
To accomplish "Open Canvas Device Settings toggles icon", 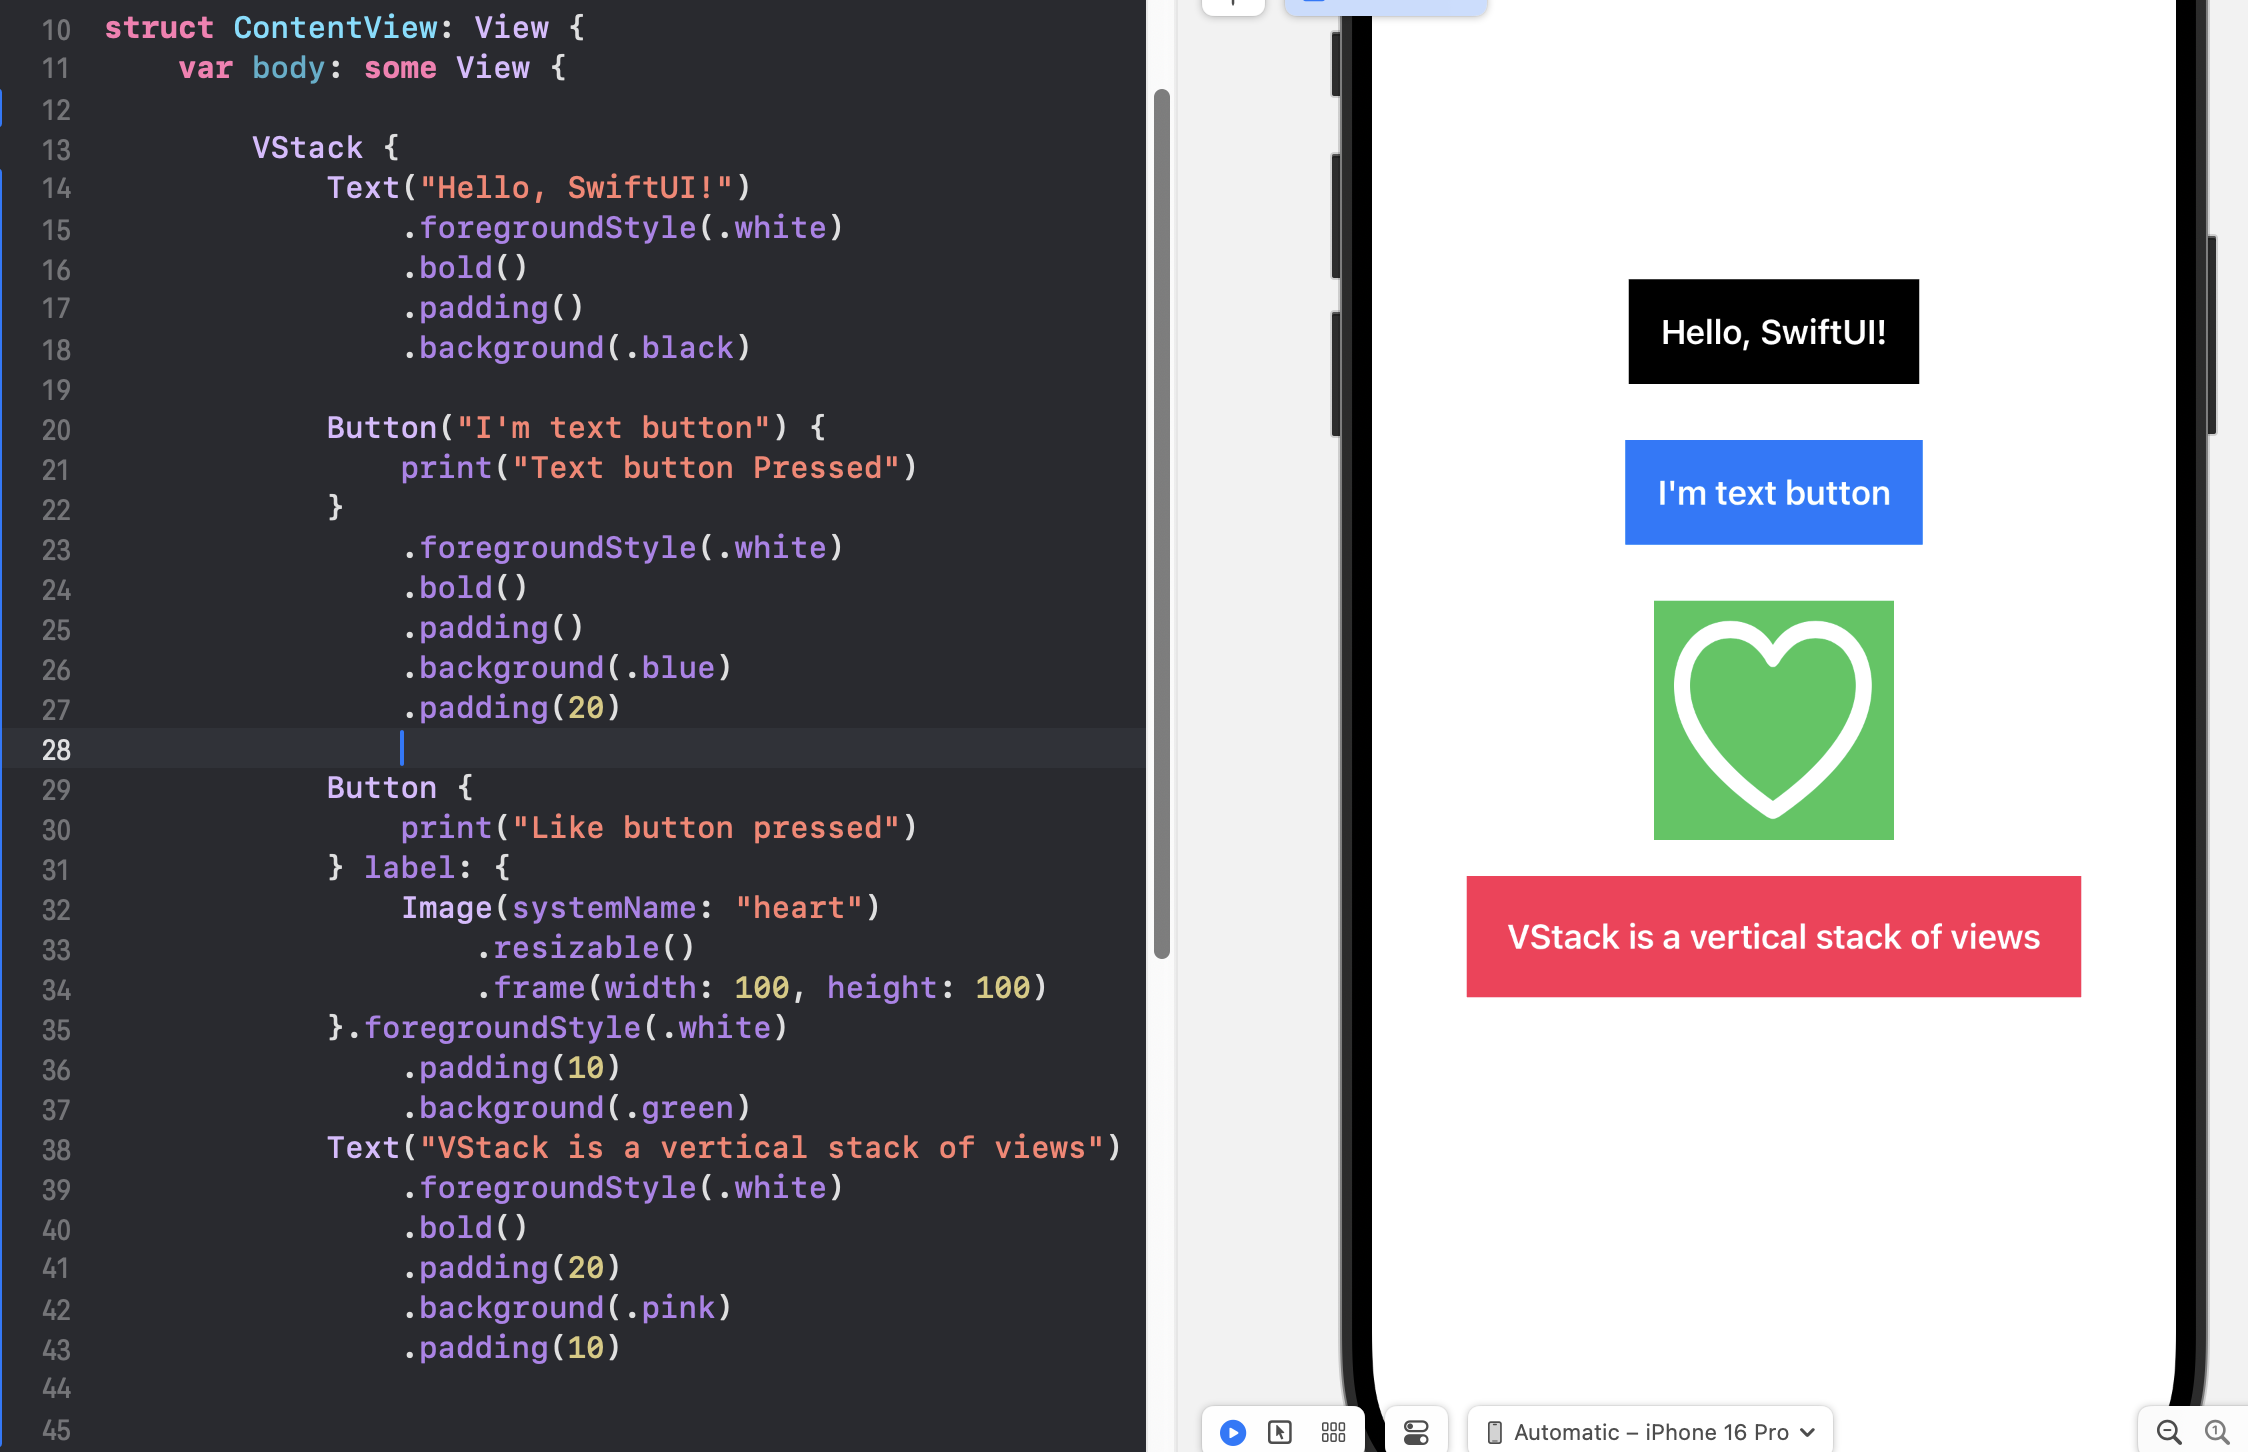I will pyautogui.click(x=1416, y=1432).
